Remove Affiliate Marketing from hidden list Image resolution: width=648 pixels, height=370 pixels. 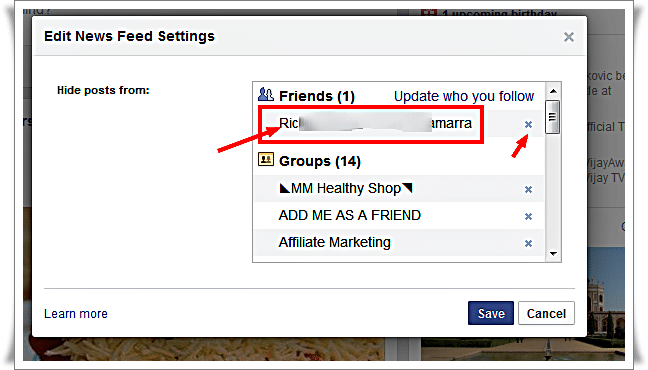(528, 243)
